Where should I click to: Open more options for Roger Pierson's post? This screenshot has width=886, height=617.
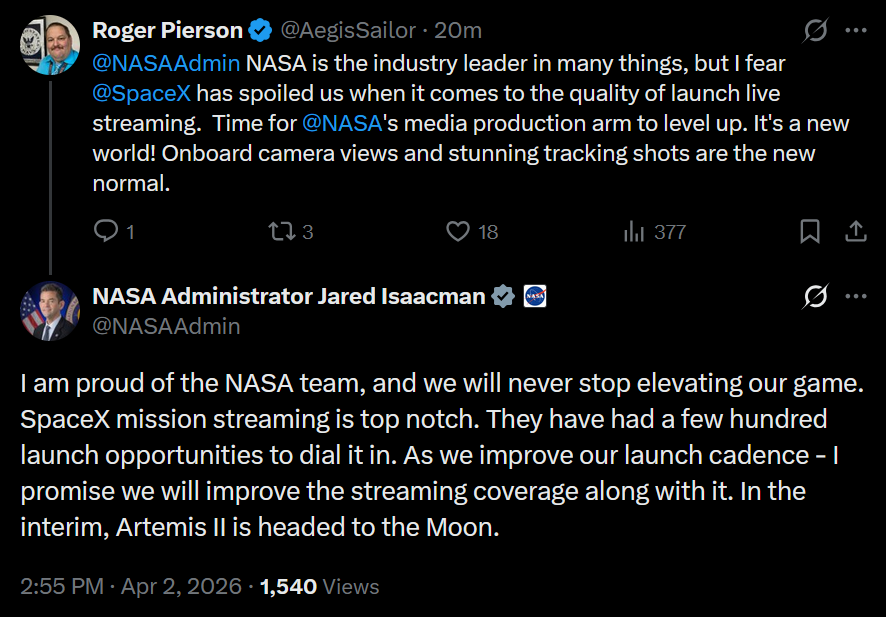tap(856, 31)
